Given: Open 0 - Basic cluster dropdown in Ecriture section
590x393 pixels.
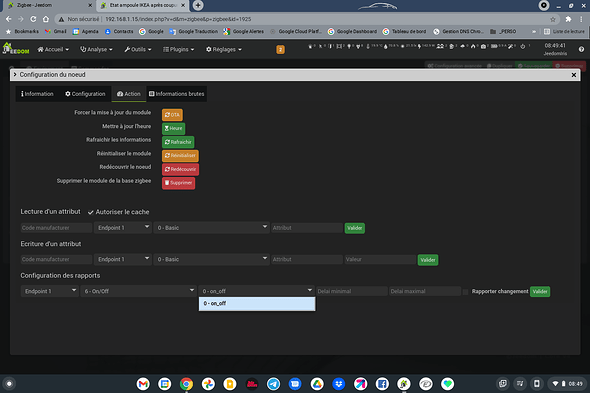Looking at the screenshot, I should [211, 259].
